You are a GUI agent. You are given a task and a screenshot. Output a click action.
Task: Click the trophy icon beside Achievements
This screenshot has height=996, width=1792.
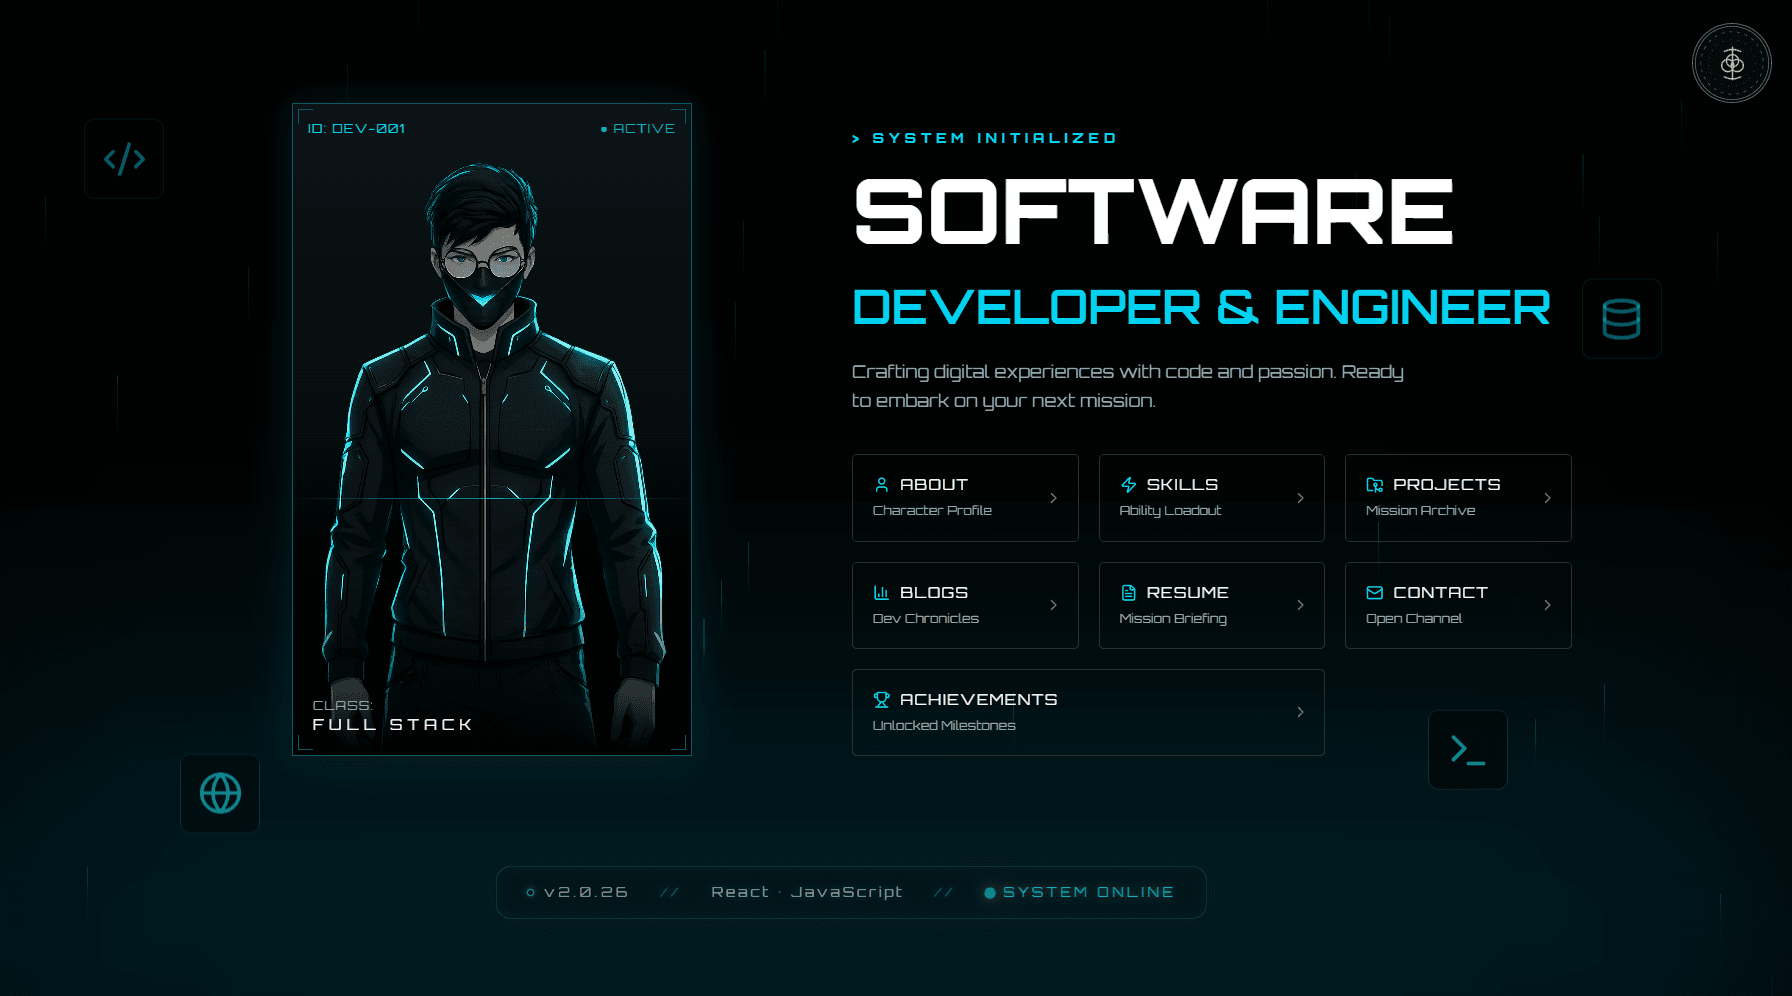click(881, 699)
